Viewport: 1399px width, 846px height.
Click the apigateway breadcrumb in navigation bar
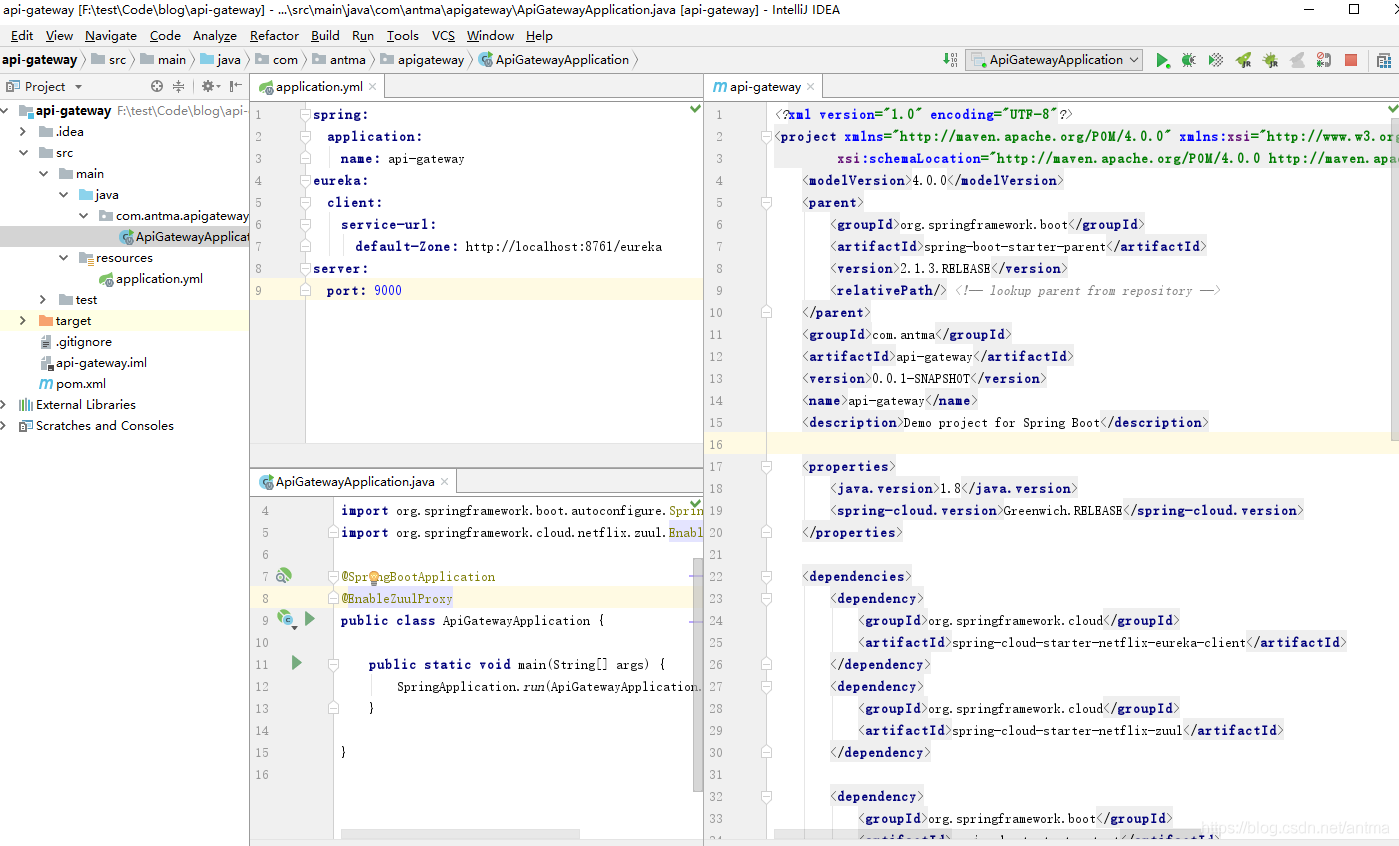tap(430, 60)
